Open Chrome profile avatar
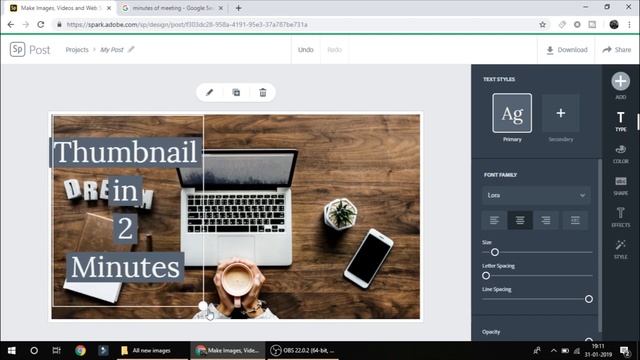Viewport: 640px width, 360px height. coord(614,24)
